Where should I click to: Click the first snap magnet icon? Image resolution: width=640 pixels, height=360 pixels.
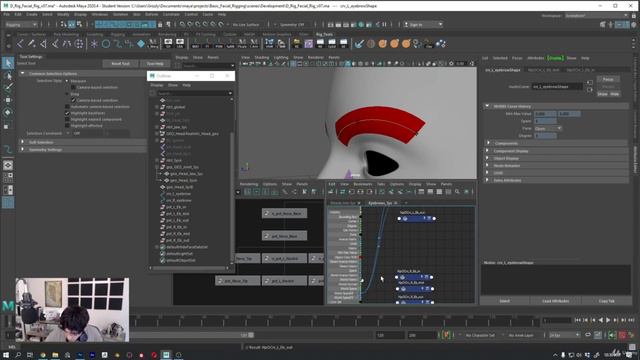coord(182,24)
